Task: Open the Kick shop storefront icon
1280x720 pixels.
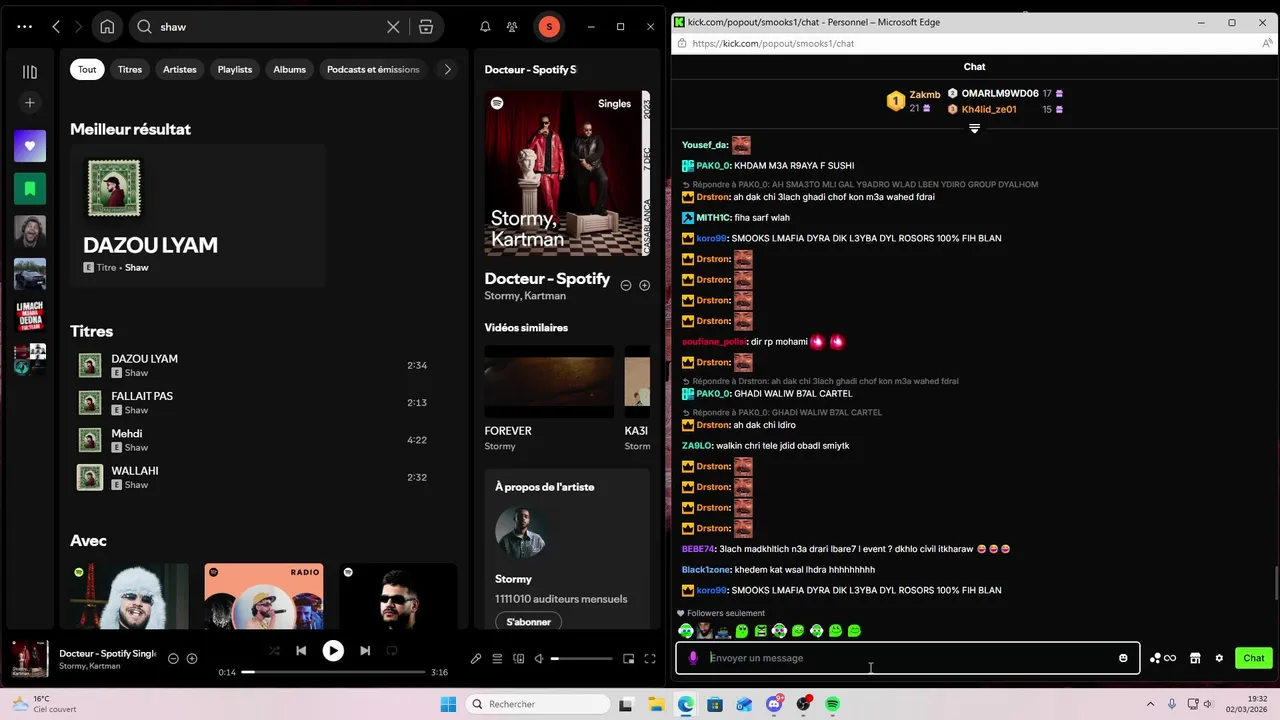Action: click(1194, 658)
